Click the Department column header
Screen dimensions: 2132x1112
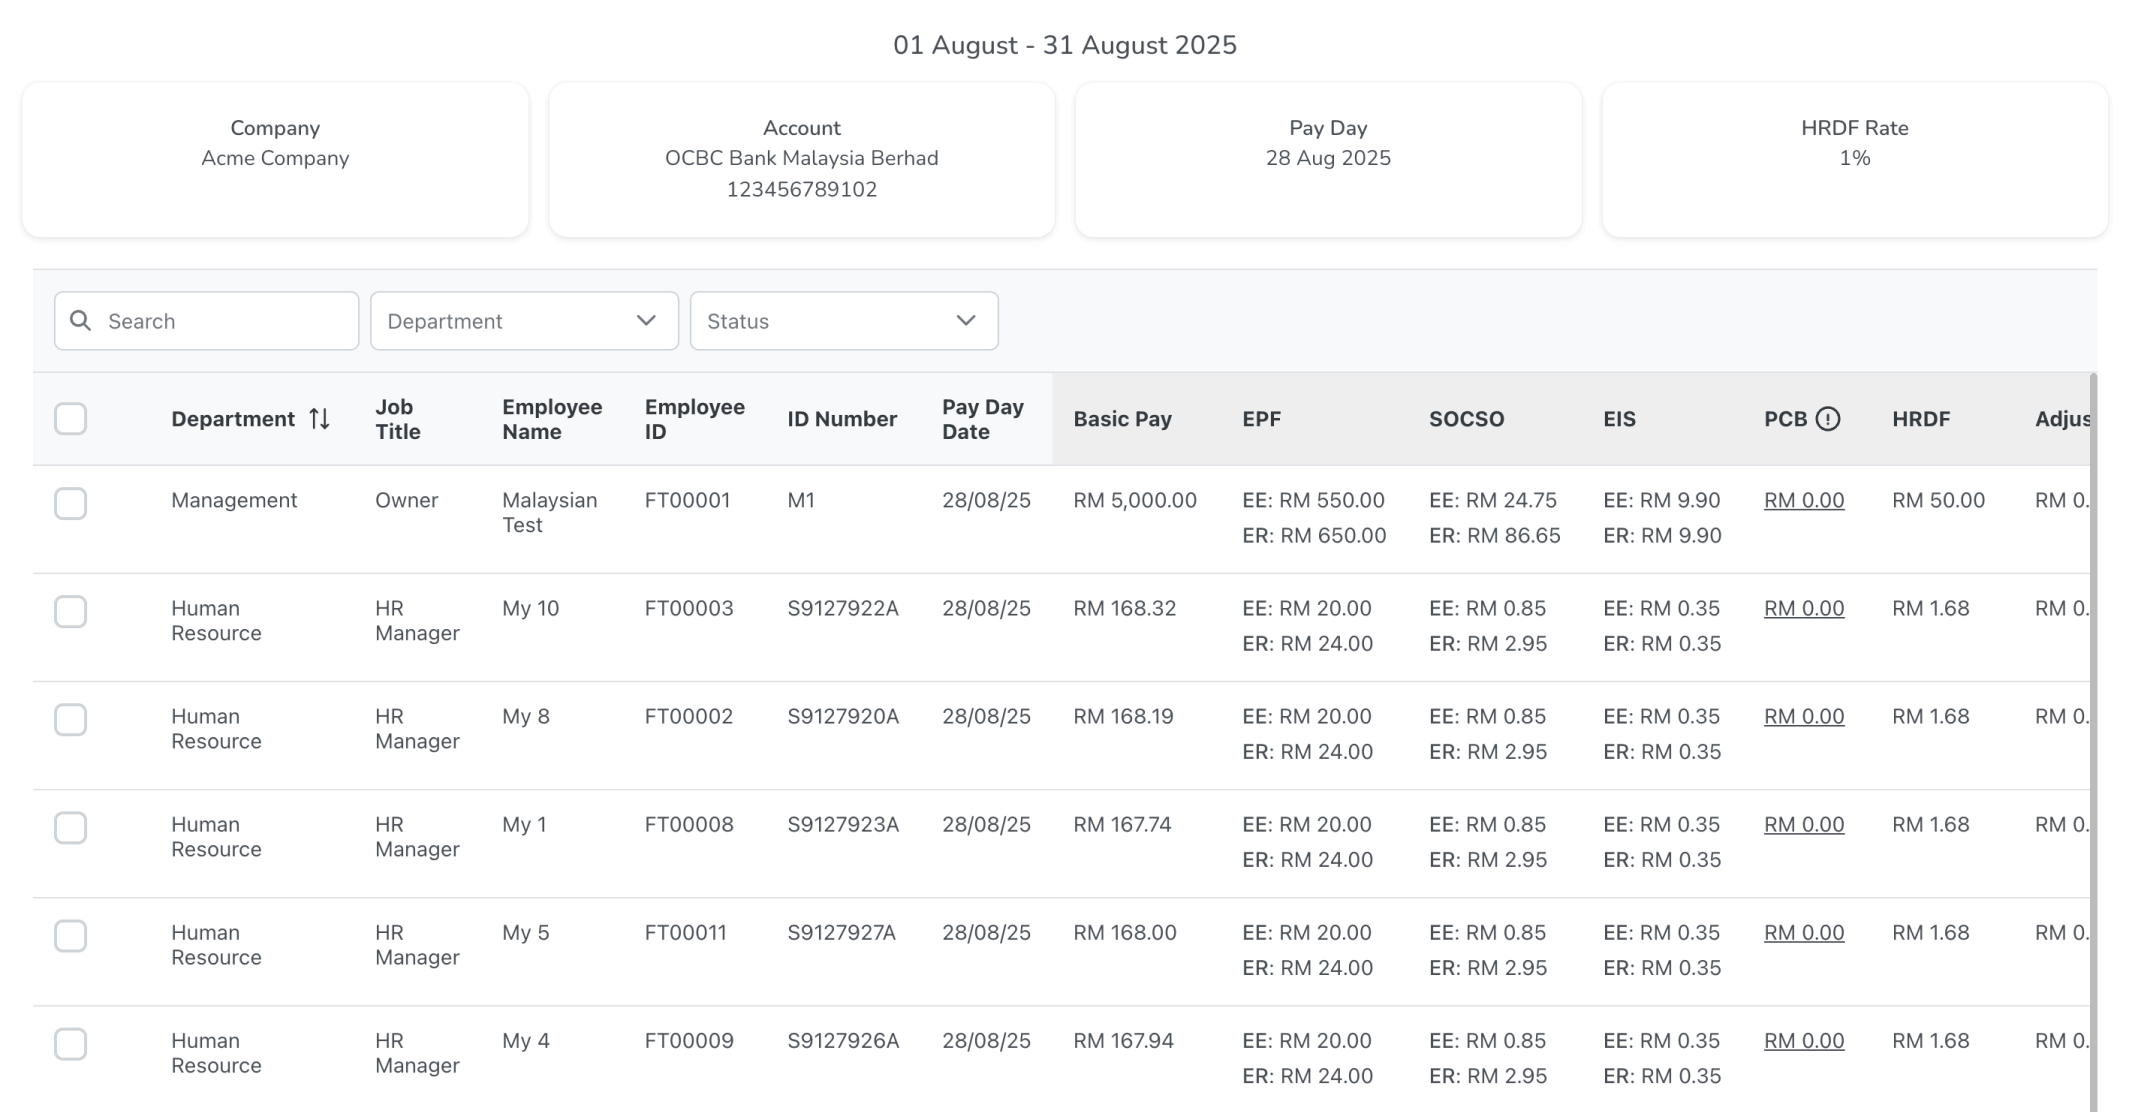coord(233,419)
